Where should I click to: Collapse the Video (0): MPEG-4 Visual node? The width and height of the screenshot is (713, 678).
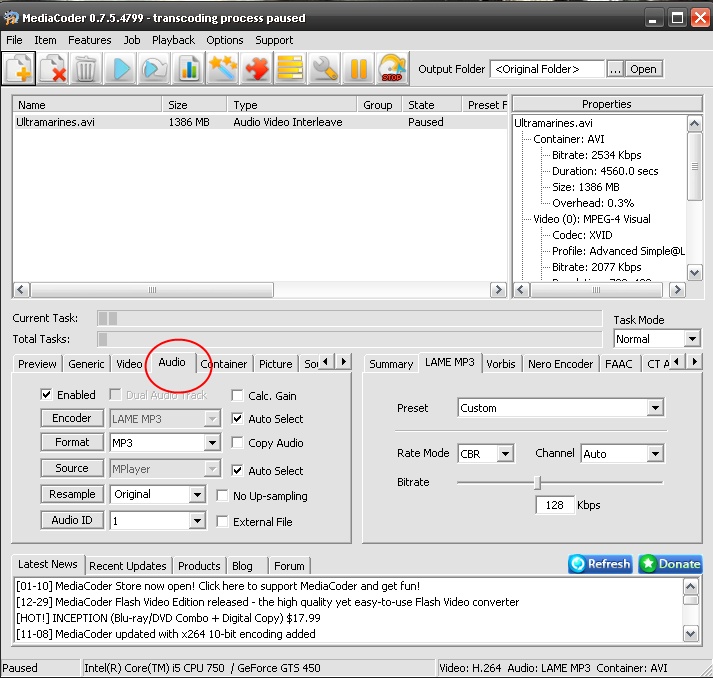[x=592, y=219]
